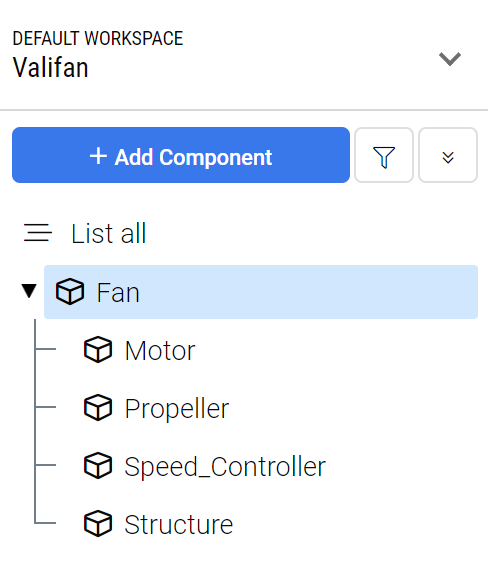Screen dimensions: 488x577
Task: Click the Fan cube icon
Action: click(x=70, y=292)
